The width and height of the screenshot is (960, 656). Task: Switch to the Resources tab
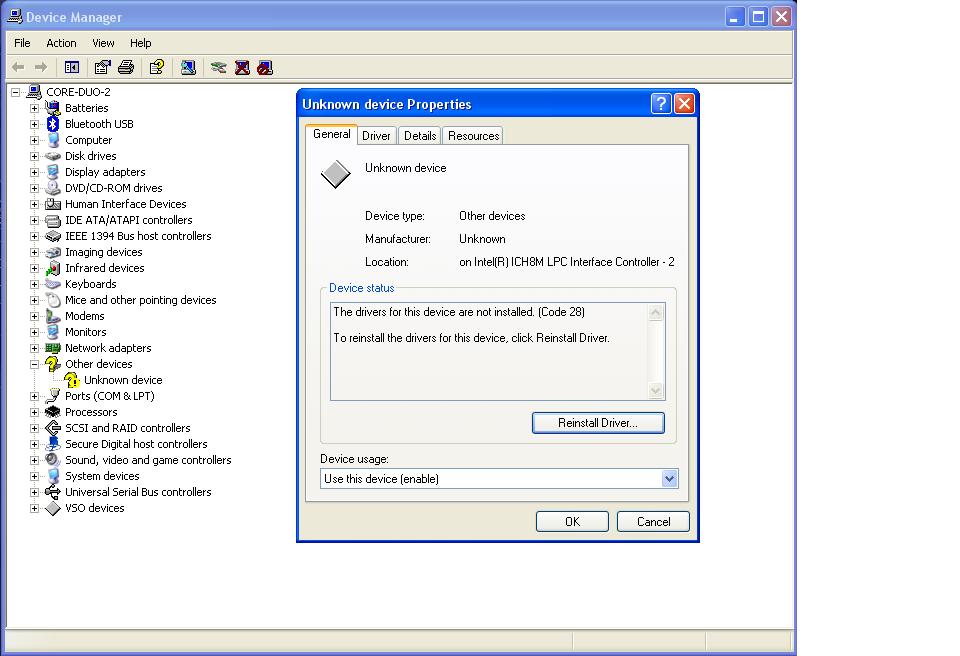[473, 136]
